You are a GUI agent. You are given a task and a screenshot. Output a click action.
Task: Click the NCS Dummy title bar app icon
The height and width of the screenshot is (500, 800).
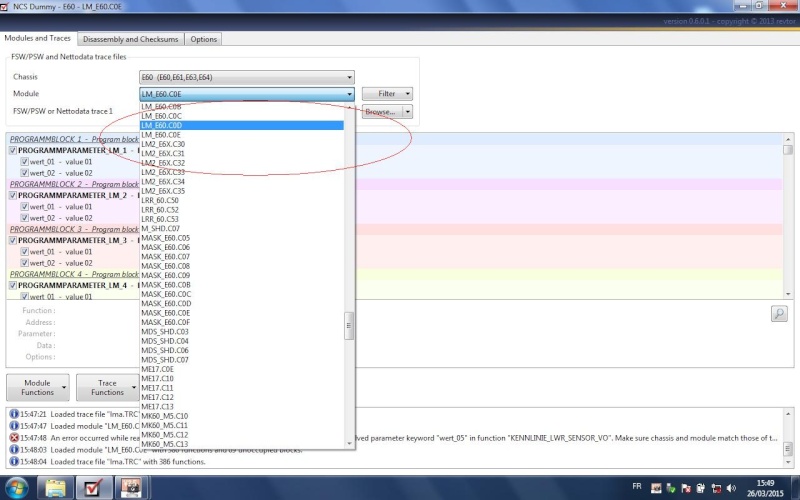pos(5,7)
